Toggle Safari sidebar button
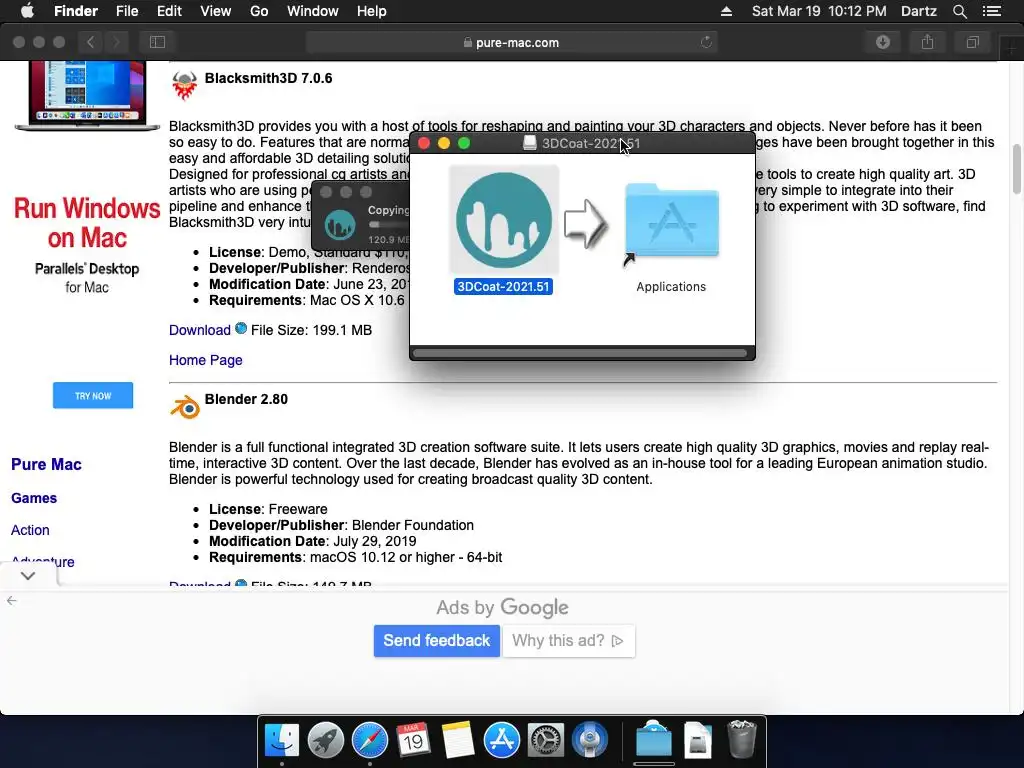The image size is (1024, 768). coord(157,42)
